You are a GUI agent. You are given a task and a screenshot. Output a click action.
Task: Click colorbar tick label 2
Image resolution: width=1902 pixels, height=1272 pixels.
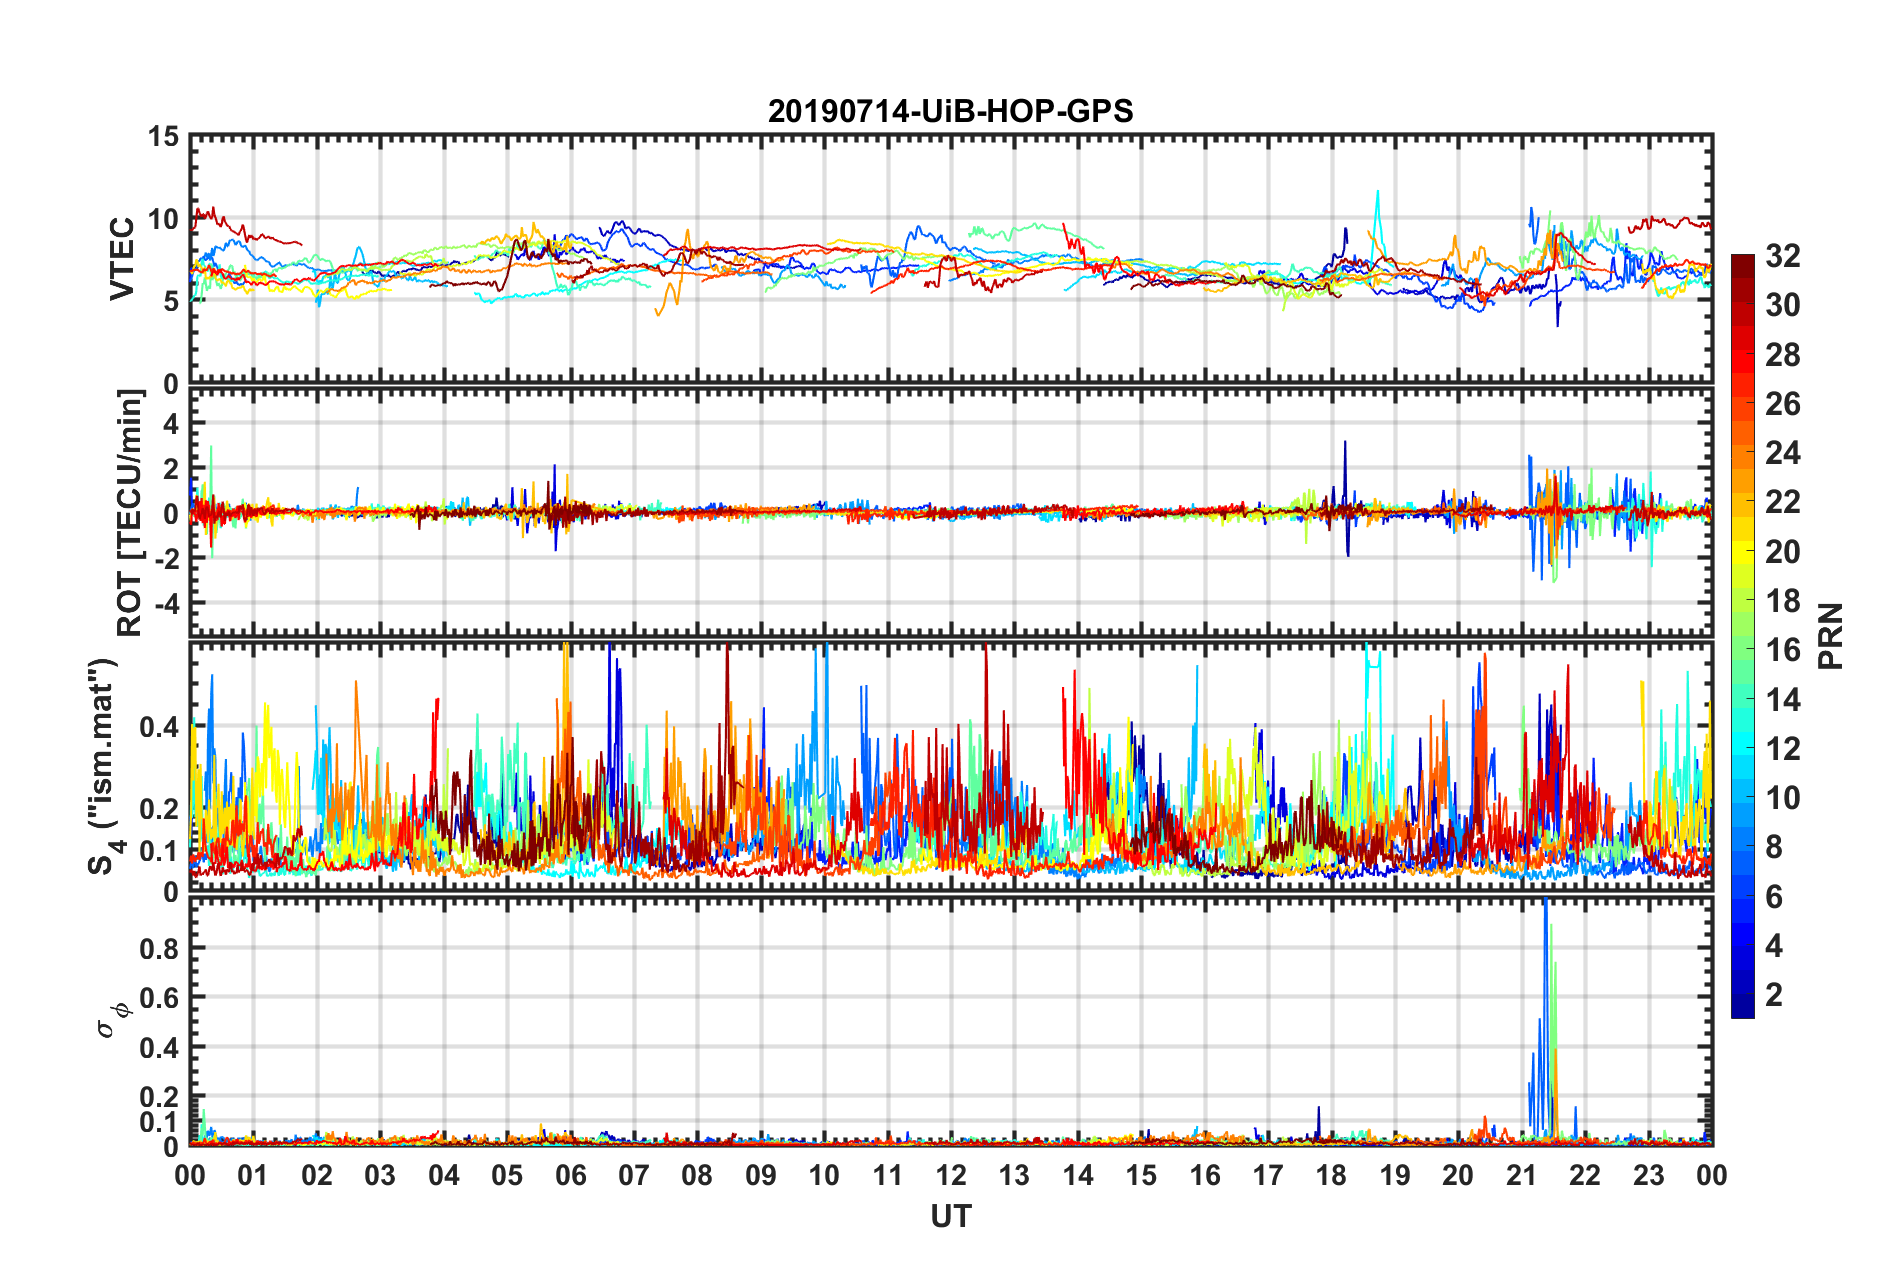coord(1774,994)
